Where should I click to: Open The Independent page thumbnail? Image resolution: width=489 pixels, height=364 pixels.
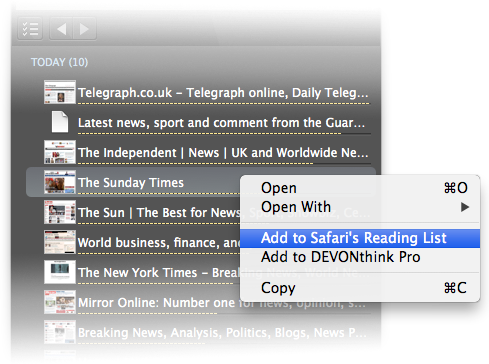click(x=60, y=152)
